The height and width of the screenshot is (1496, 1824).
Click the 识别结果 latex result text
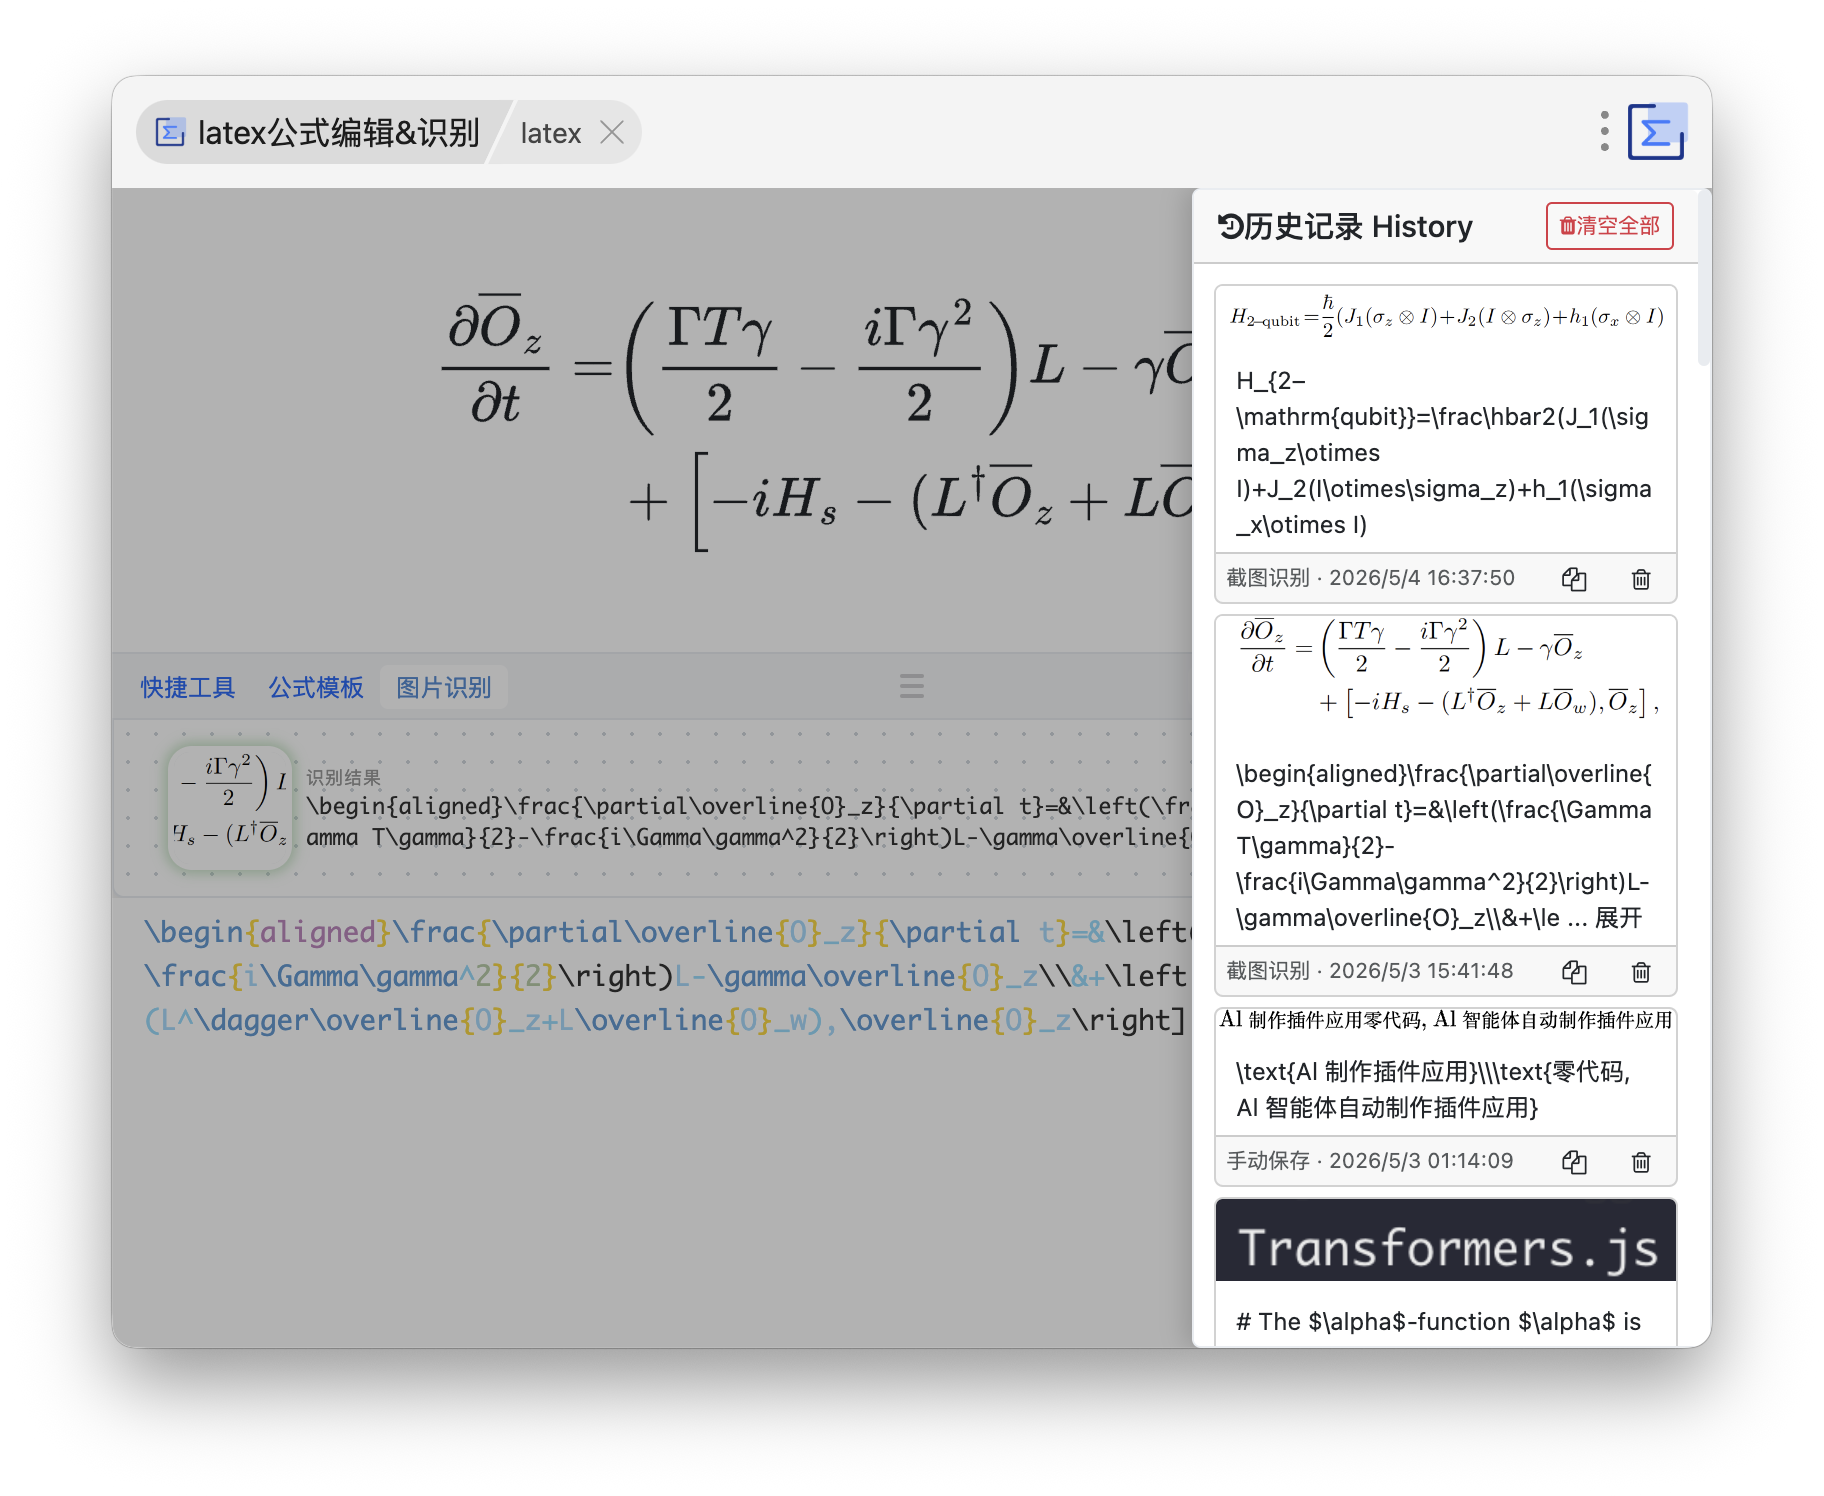[x=748, y=821]
